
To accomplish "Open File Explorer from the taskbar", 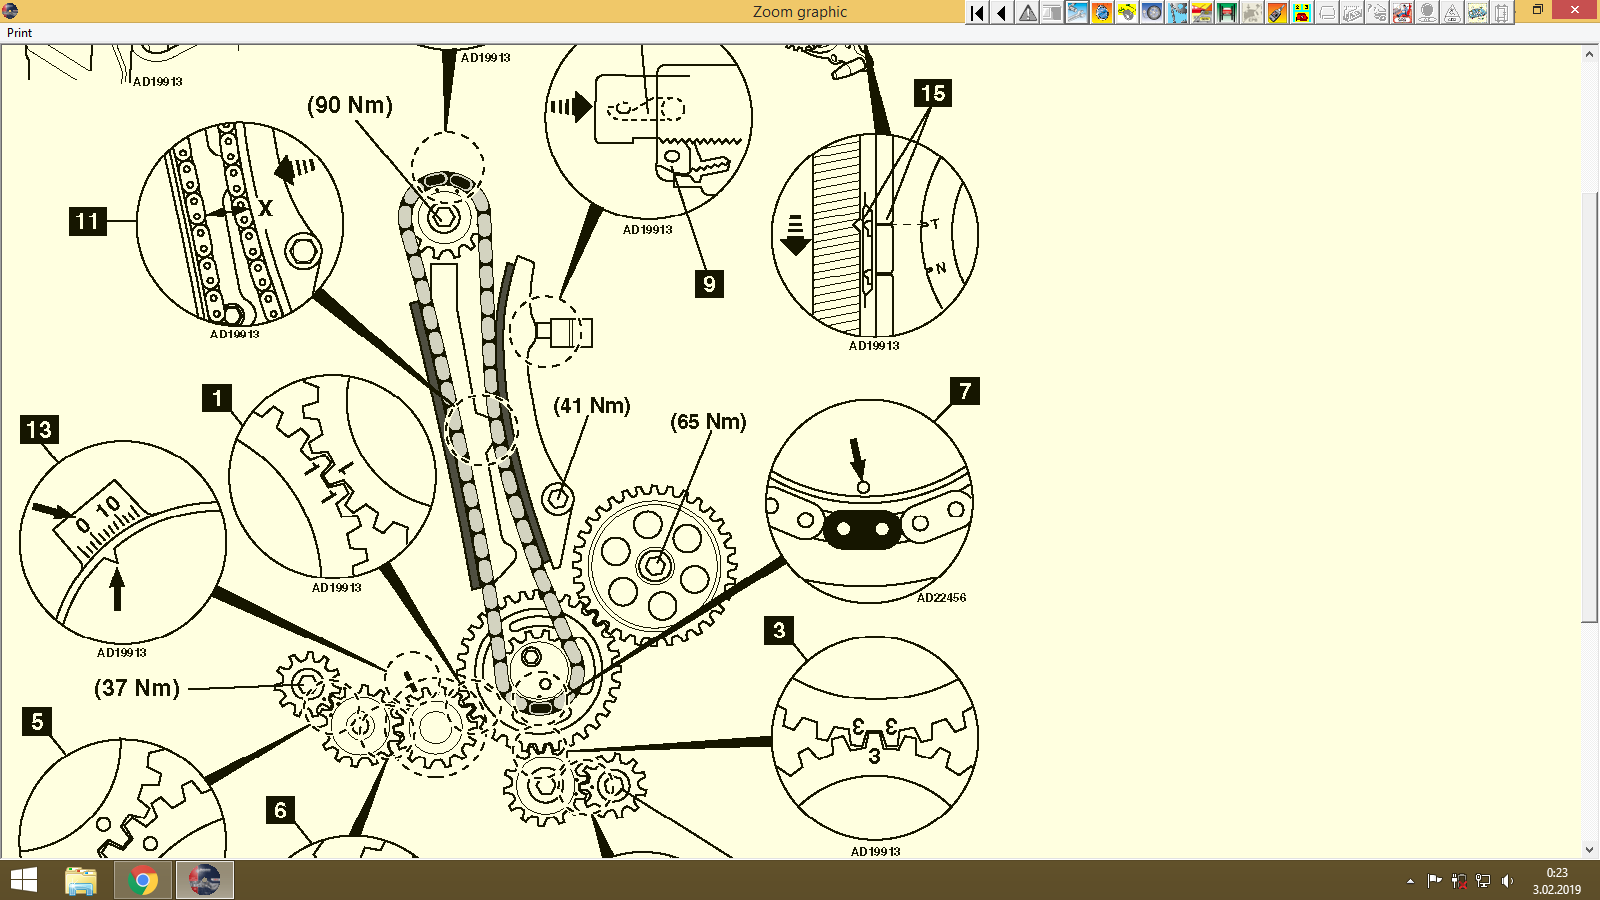I will [79, 881].
